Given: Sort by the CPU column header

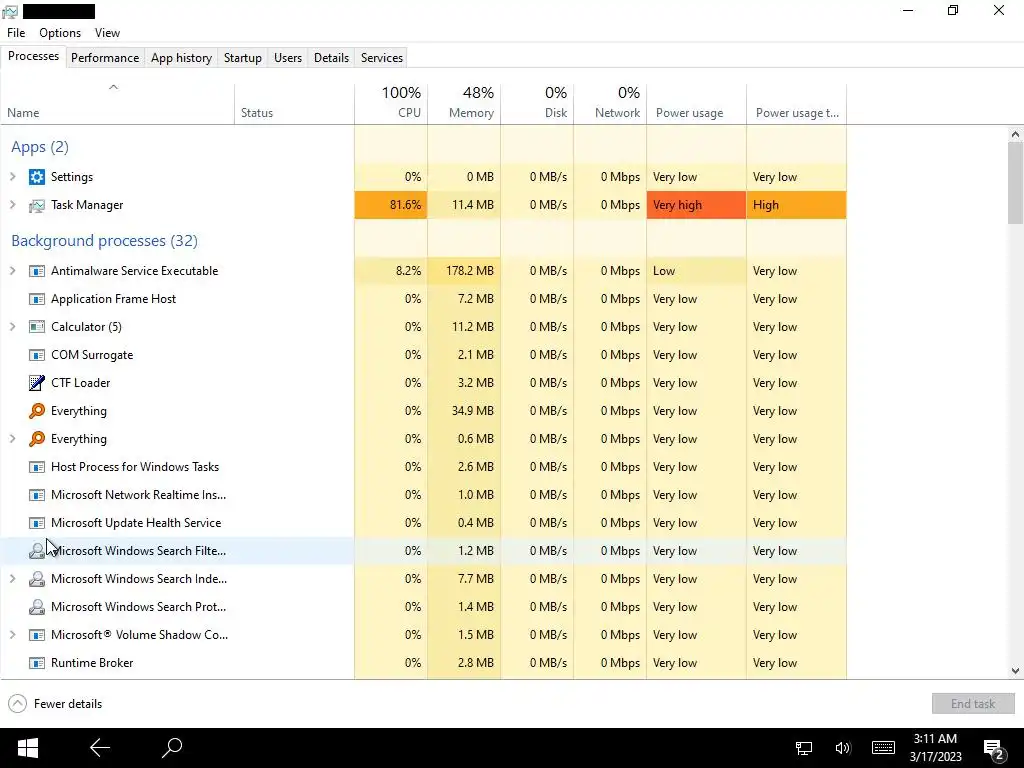Looking at the screenshot, I should point(391,103).
